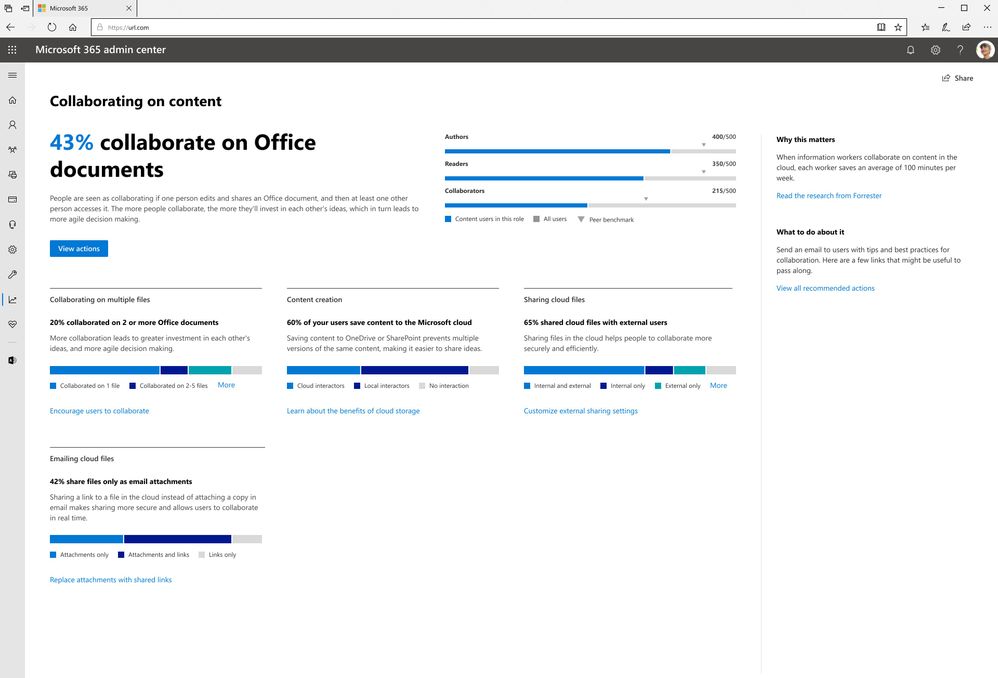Click '400/500' Authors count
Screen dimensions: 998x678
point(724,137)
